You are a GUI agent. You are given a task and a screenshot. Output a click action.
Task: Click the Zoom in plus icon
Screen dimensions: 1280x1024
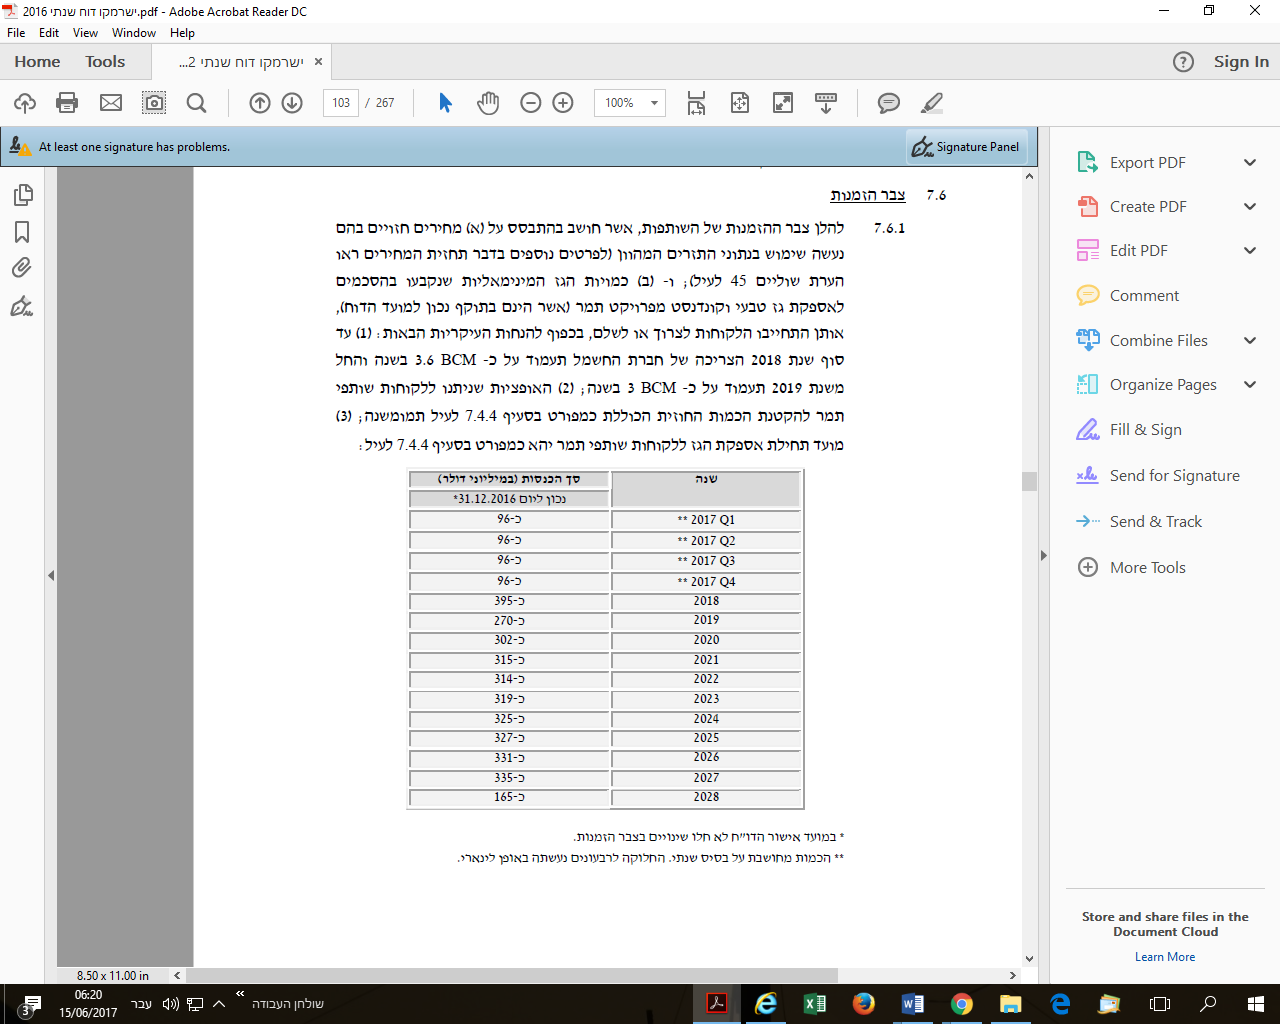563,103
